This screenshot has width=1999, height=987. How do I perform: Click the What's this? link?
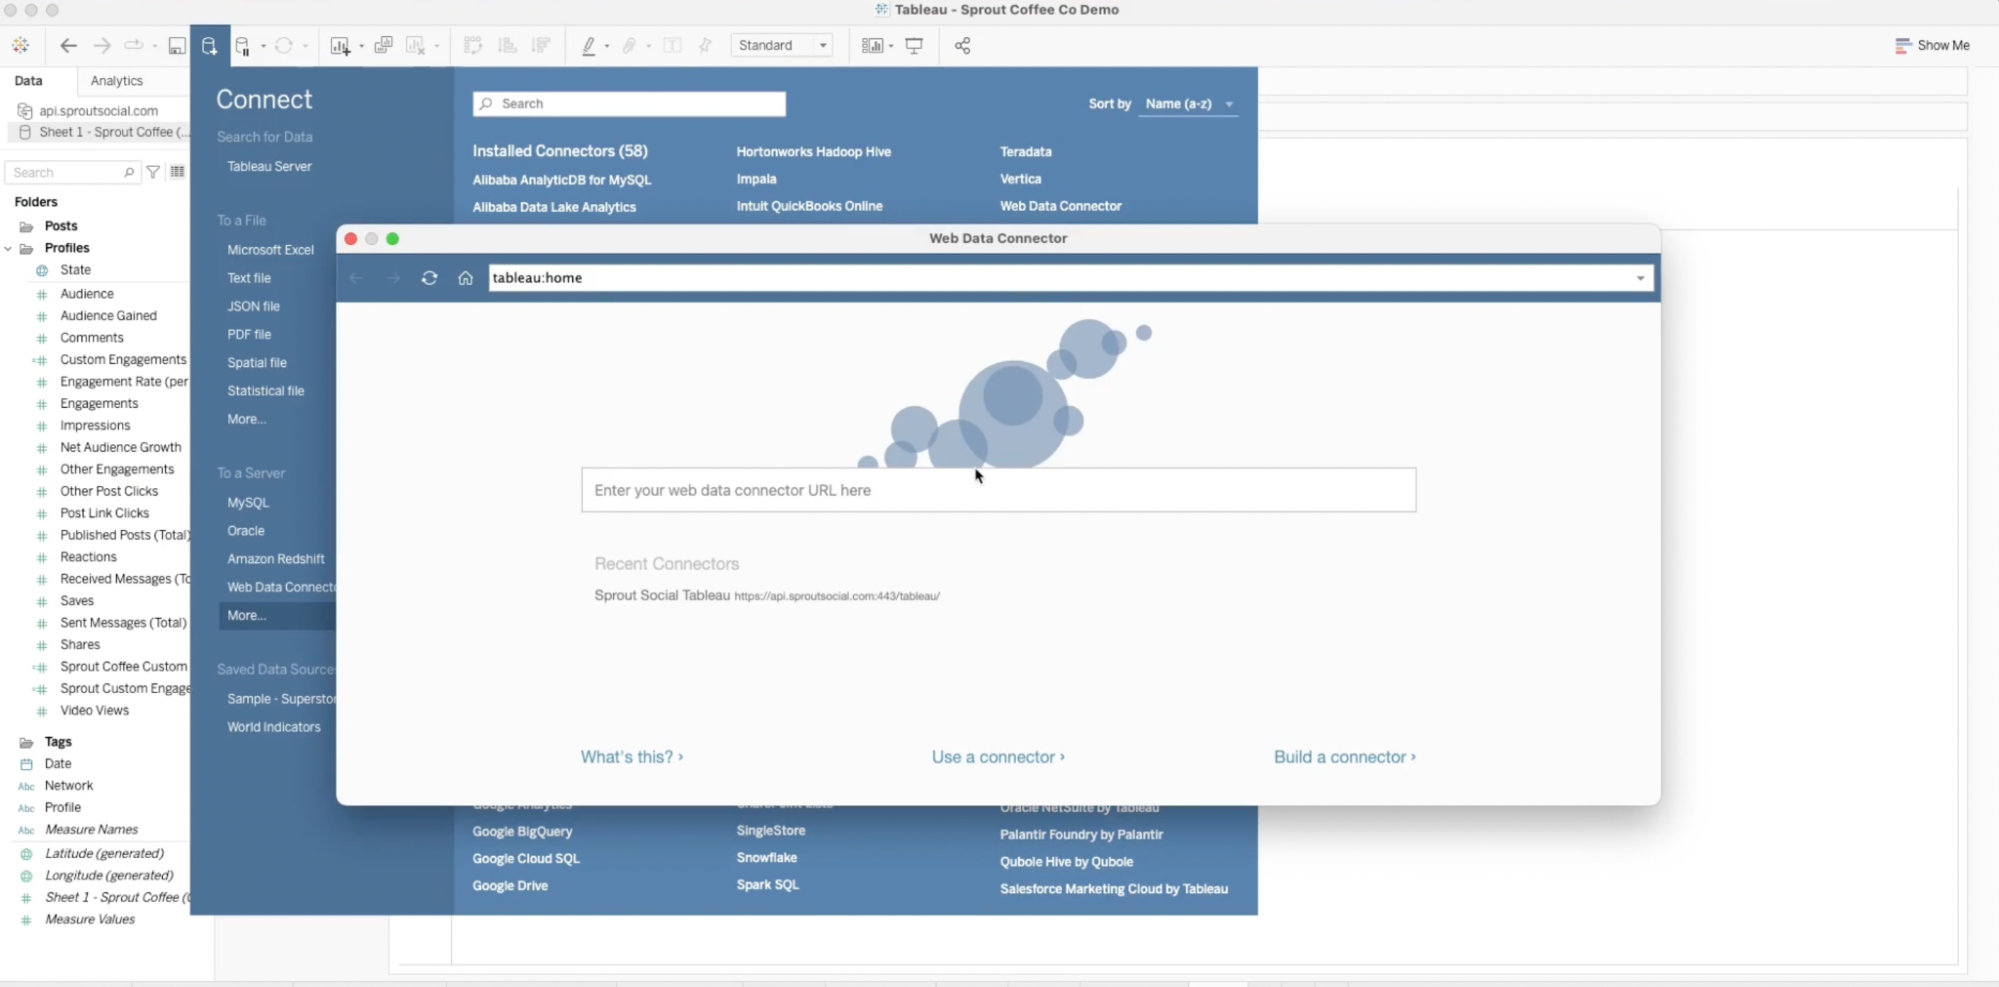point(632,757)
